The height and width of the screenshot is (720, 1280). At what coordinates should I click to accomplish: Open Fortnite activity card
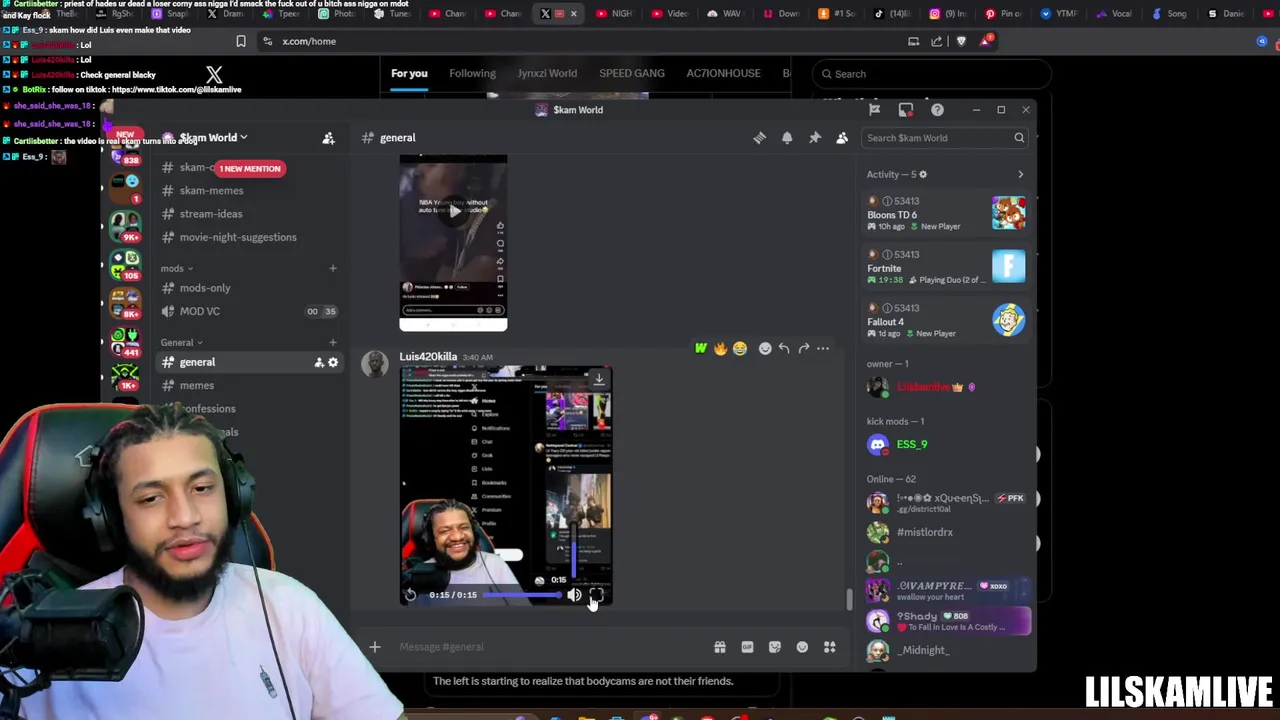click(946, 267)
